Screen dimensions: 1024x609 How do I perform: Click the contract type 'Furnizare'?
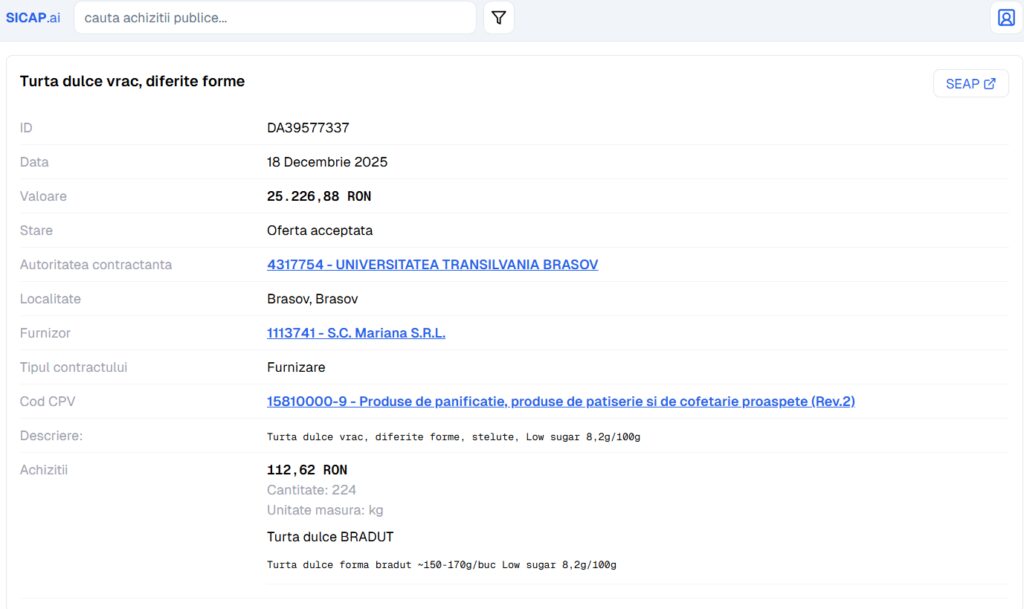tap(296, 367)
